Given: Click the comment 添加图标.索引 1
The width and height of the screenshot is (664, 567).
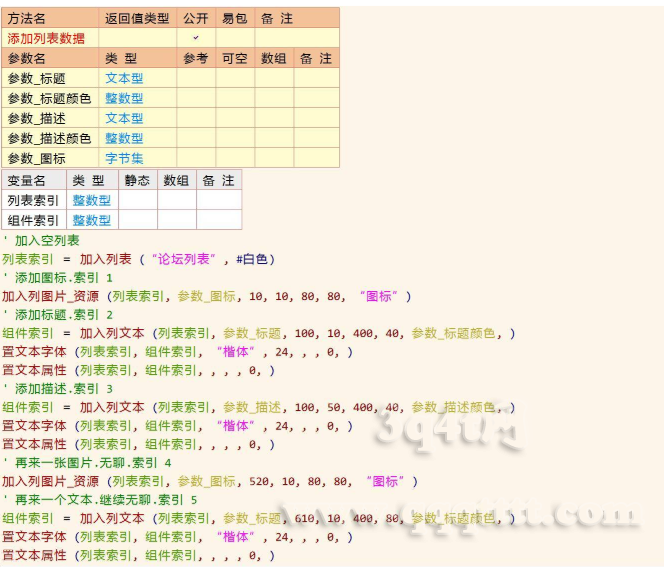Looking at the screenshot, I should pos(58,278).
